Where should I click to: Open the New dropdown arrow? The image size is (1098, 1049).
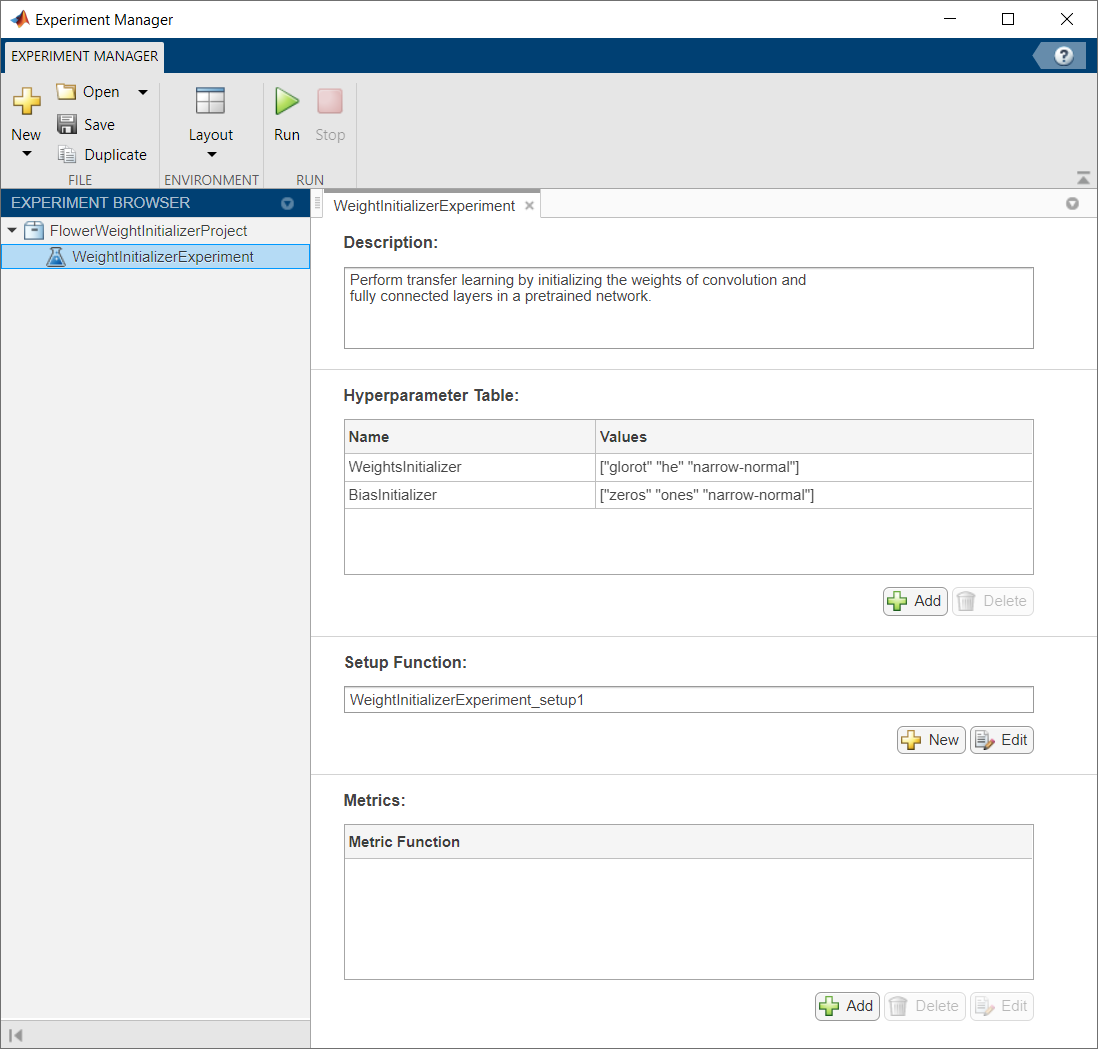[x=27, y=154]
